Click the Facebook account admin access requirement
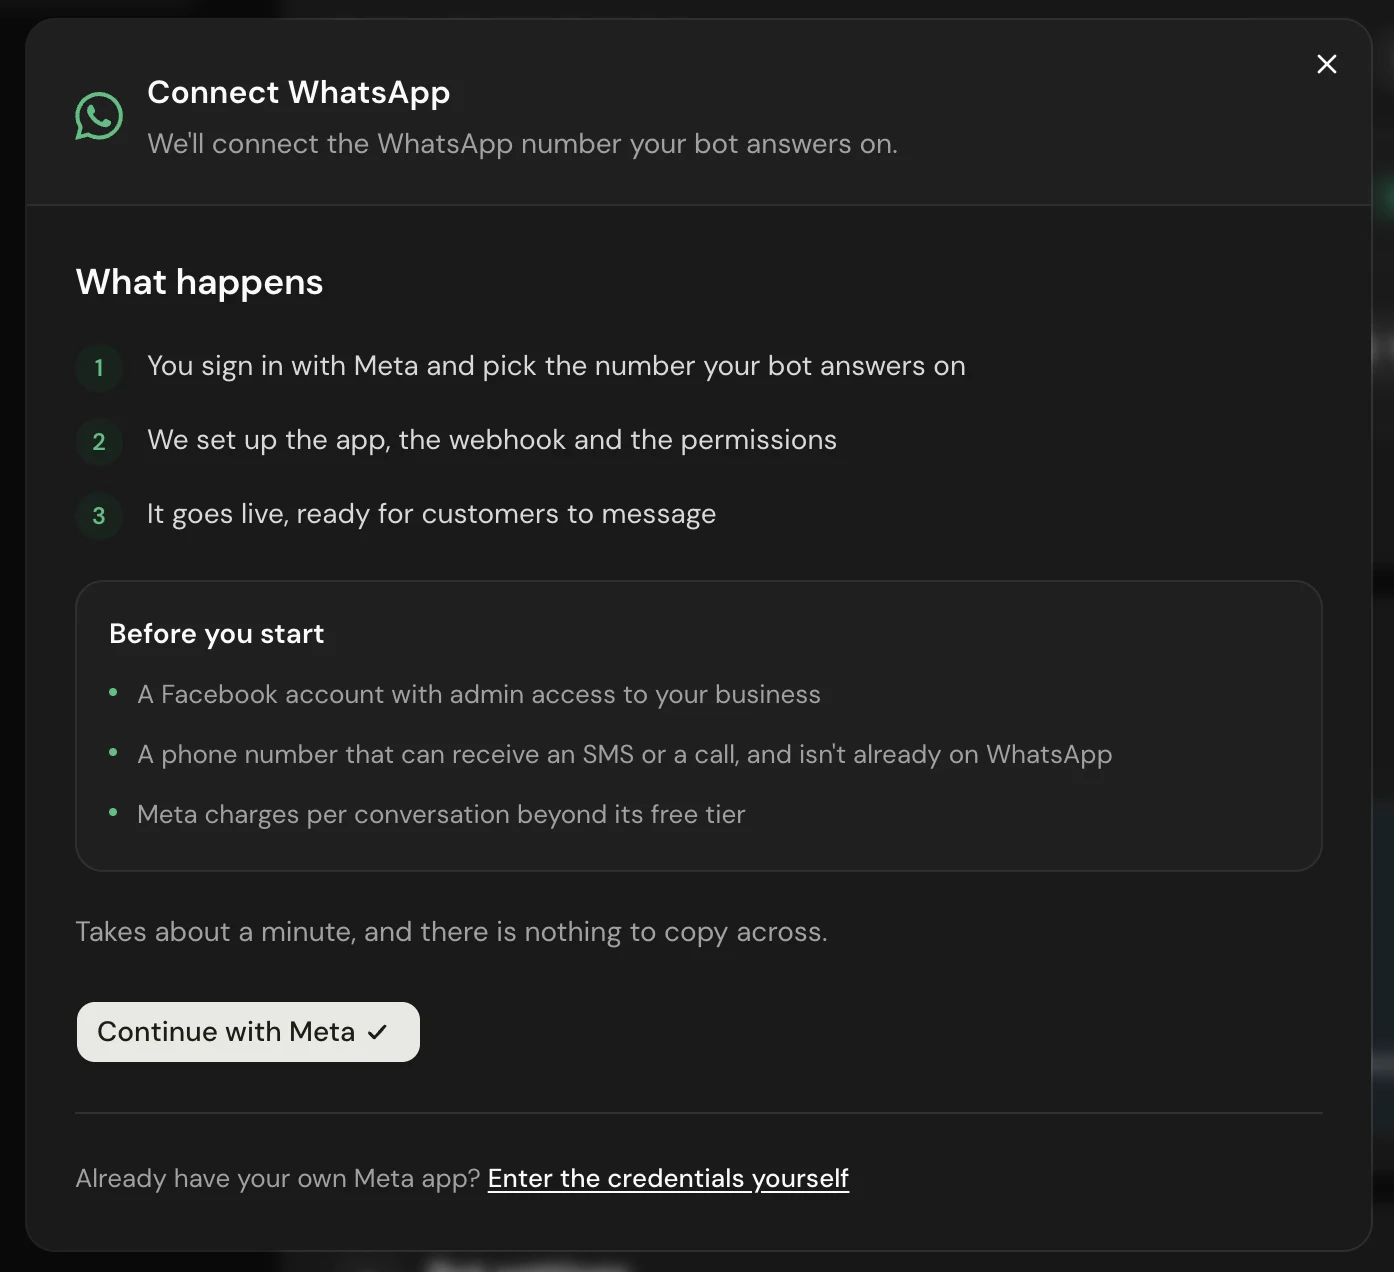Screen dimensions: 1394x1272 (479, 694)
